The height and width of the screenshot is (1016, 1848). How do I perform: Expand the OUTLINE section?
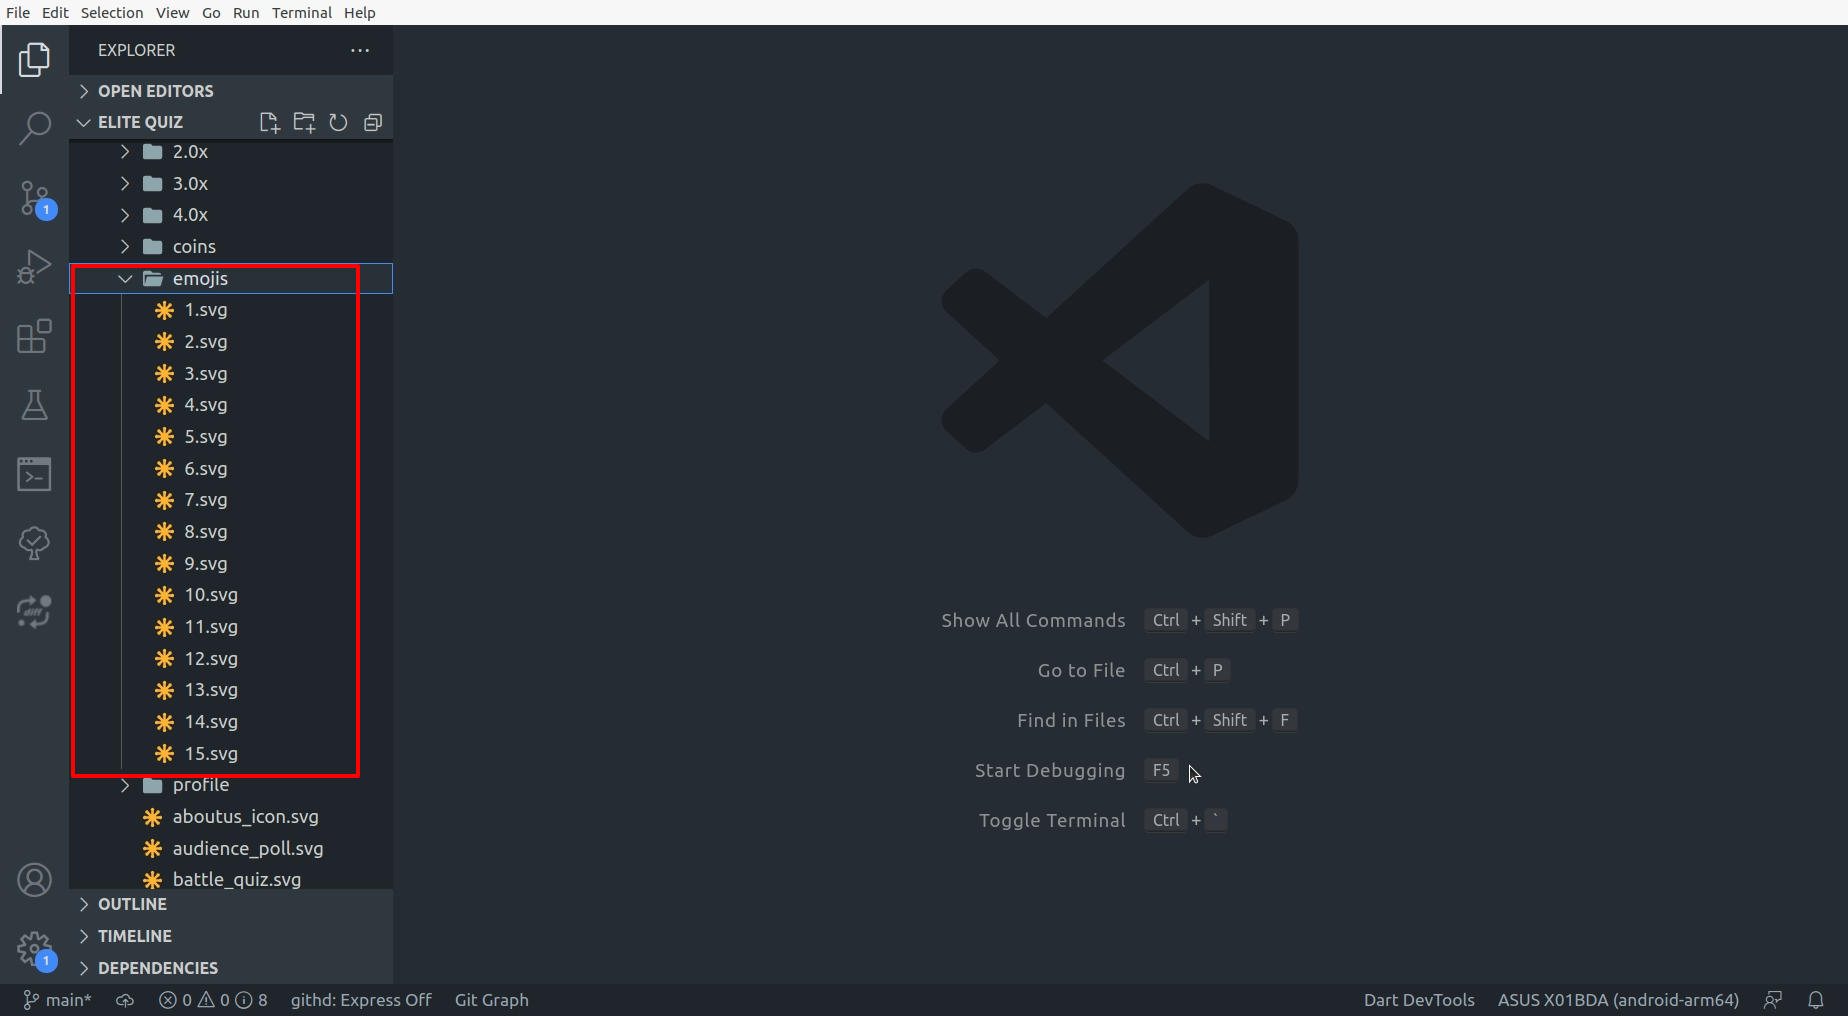pos(132,904)
